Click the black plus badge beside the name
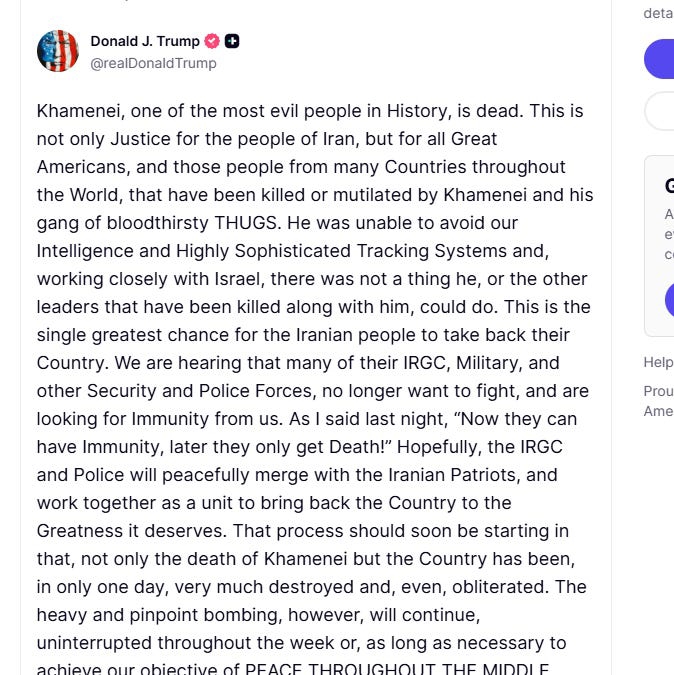Viewport: 674px width, 675px height. point(232,41)
